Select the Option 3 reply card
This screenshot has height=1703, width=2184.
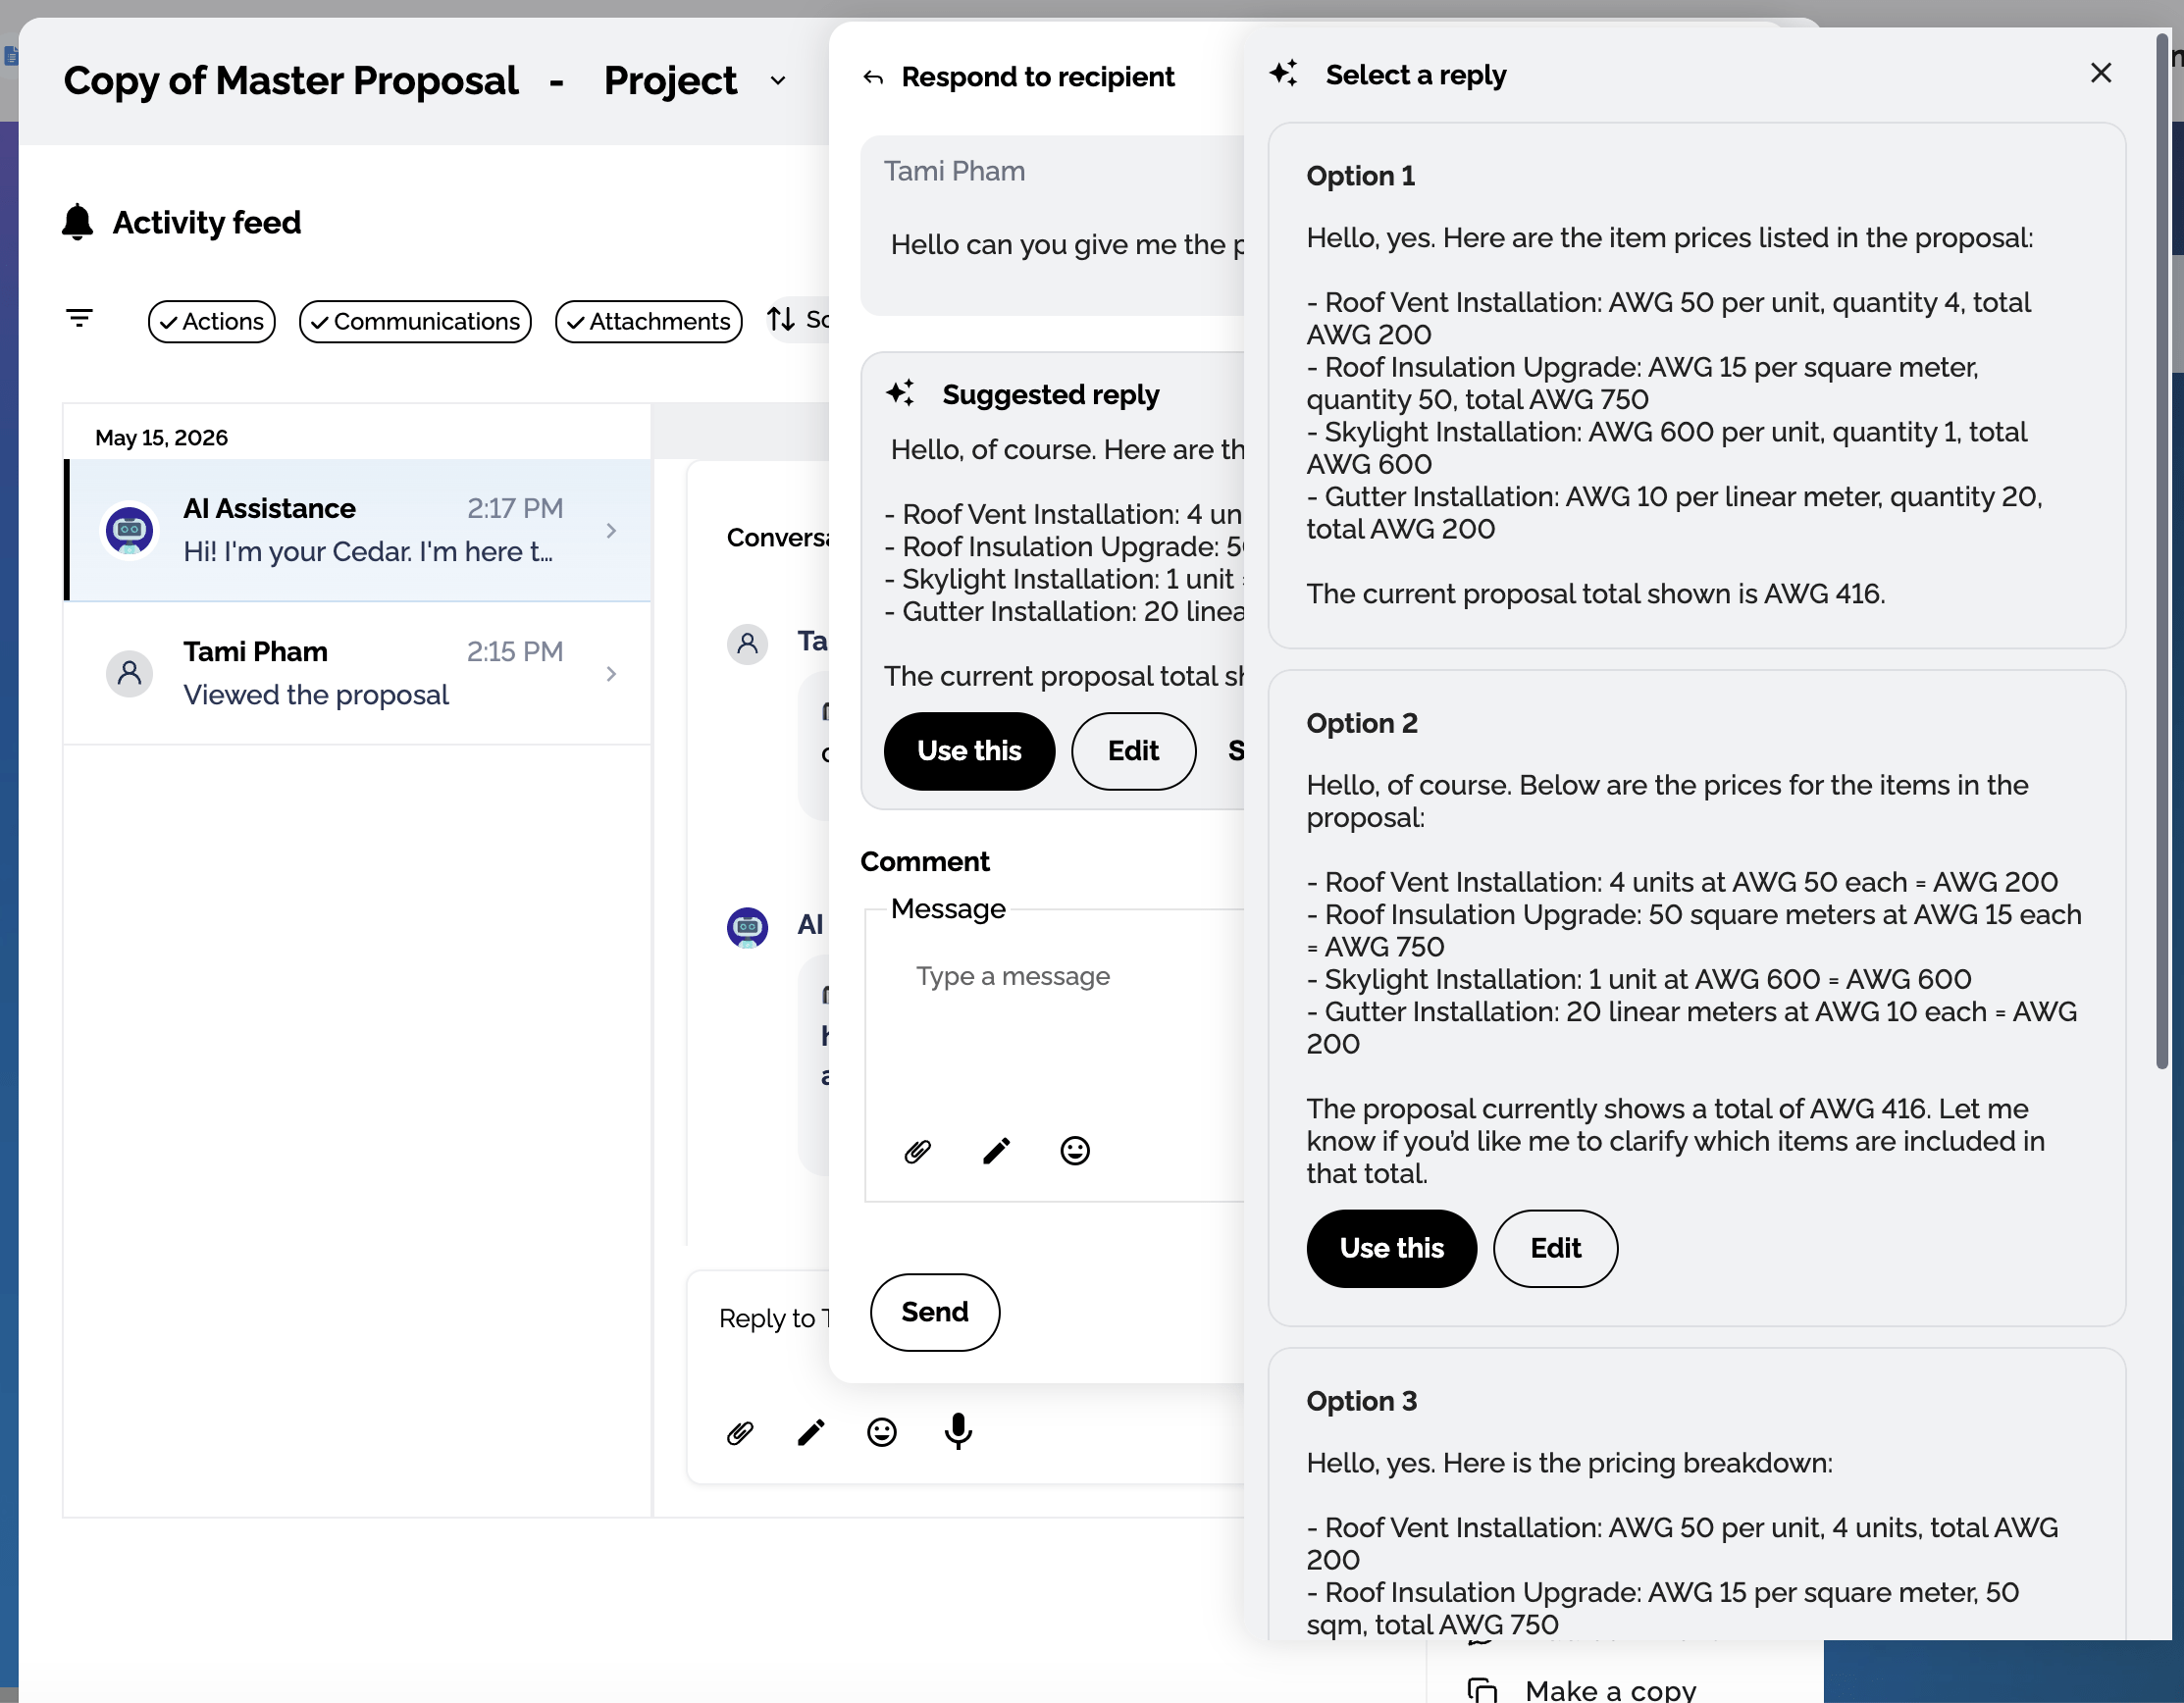(1696, 1494)
